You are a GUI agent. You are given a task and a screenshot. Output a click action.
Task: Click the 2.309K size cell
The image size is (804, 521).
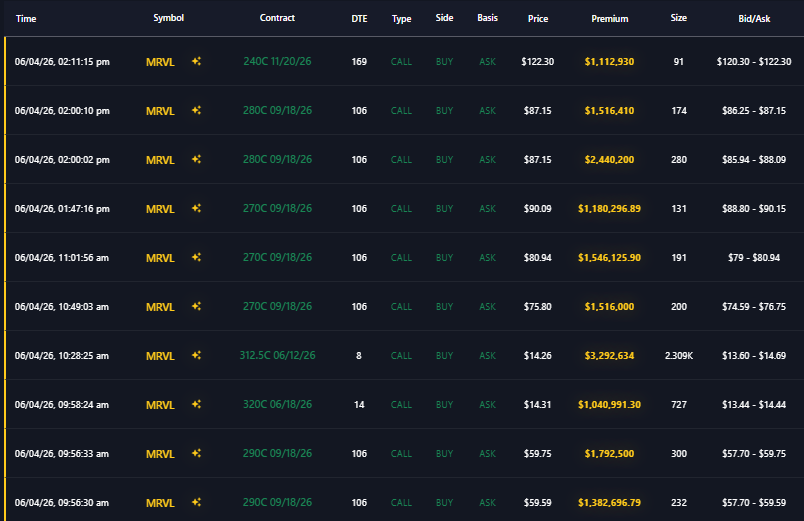point(678,355)
